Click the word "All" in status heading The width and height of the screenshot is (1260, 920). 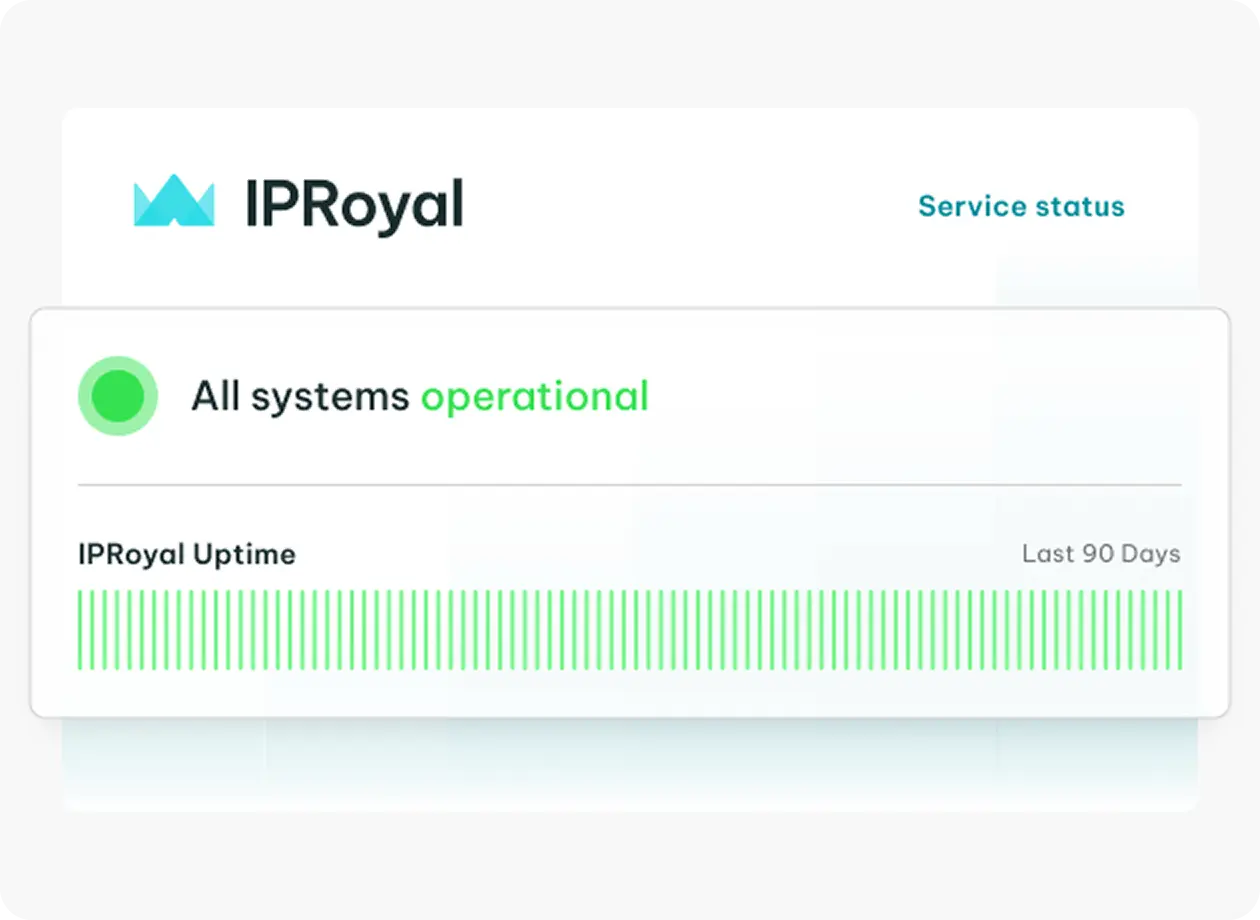[x=216, y=396]
